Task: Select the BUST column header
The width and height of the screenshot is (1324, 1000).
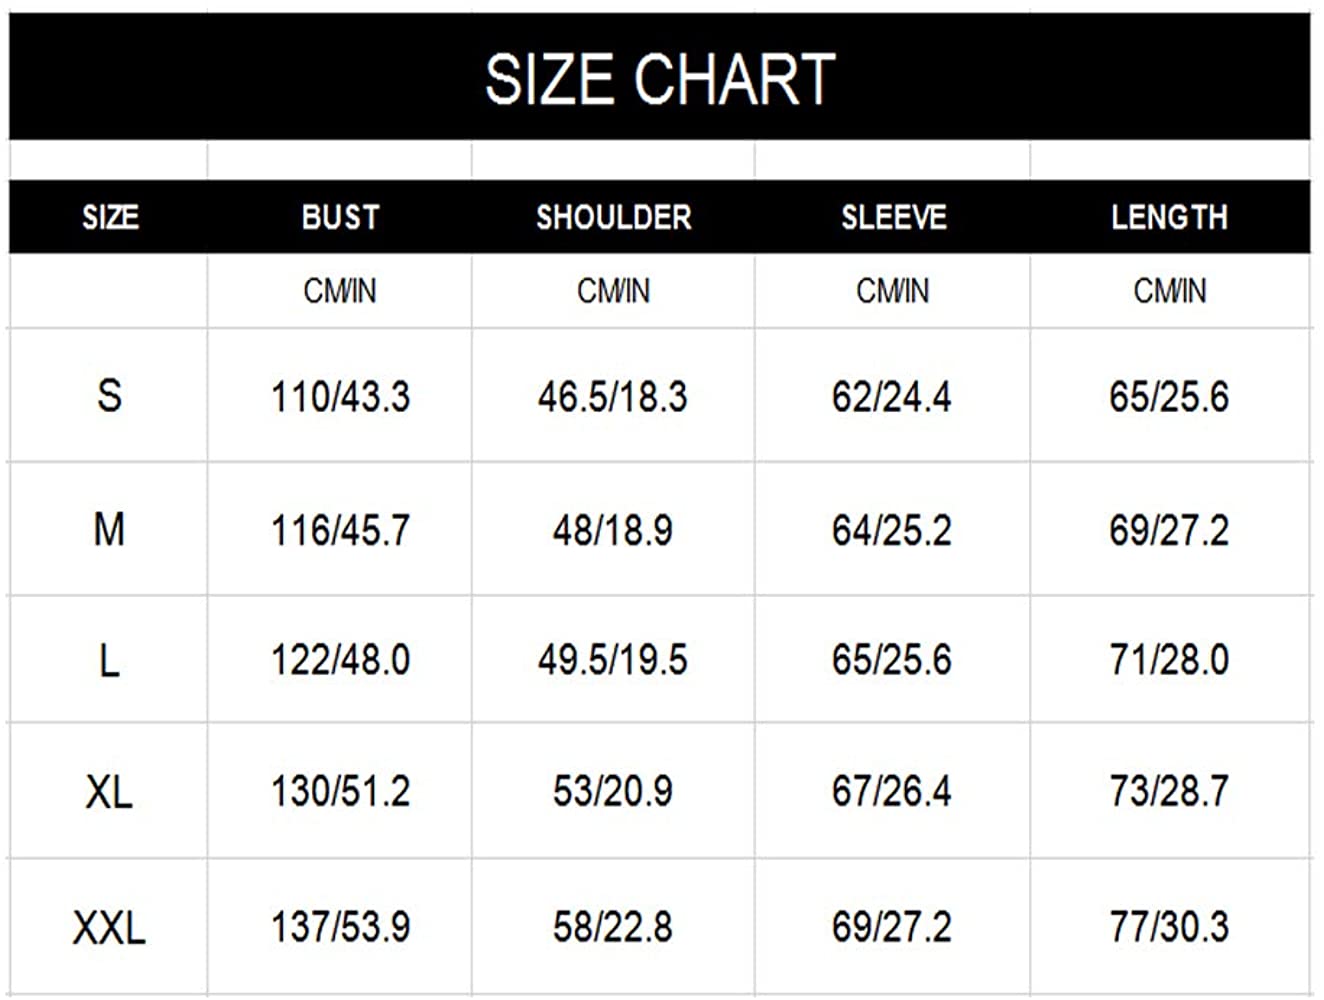Action: [340, 217]
